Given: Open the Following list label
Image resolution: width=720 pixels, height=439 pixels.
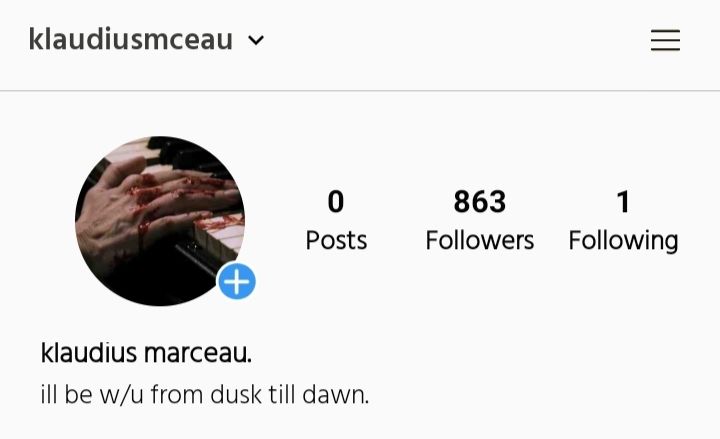Looking at the screenshot, I should click(623, 241).
